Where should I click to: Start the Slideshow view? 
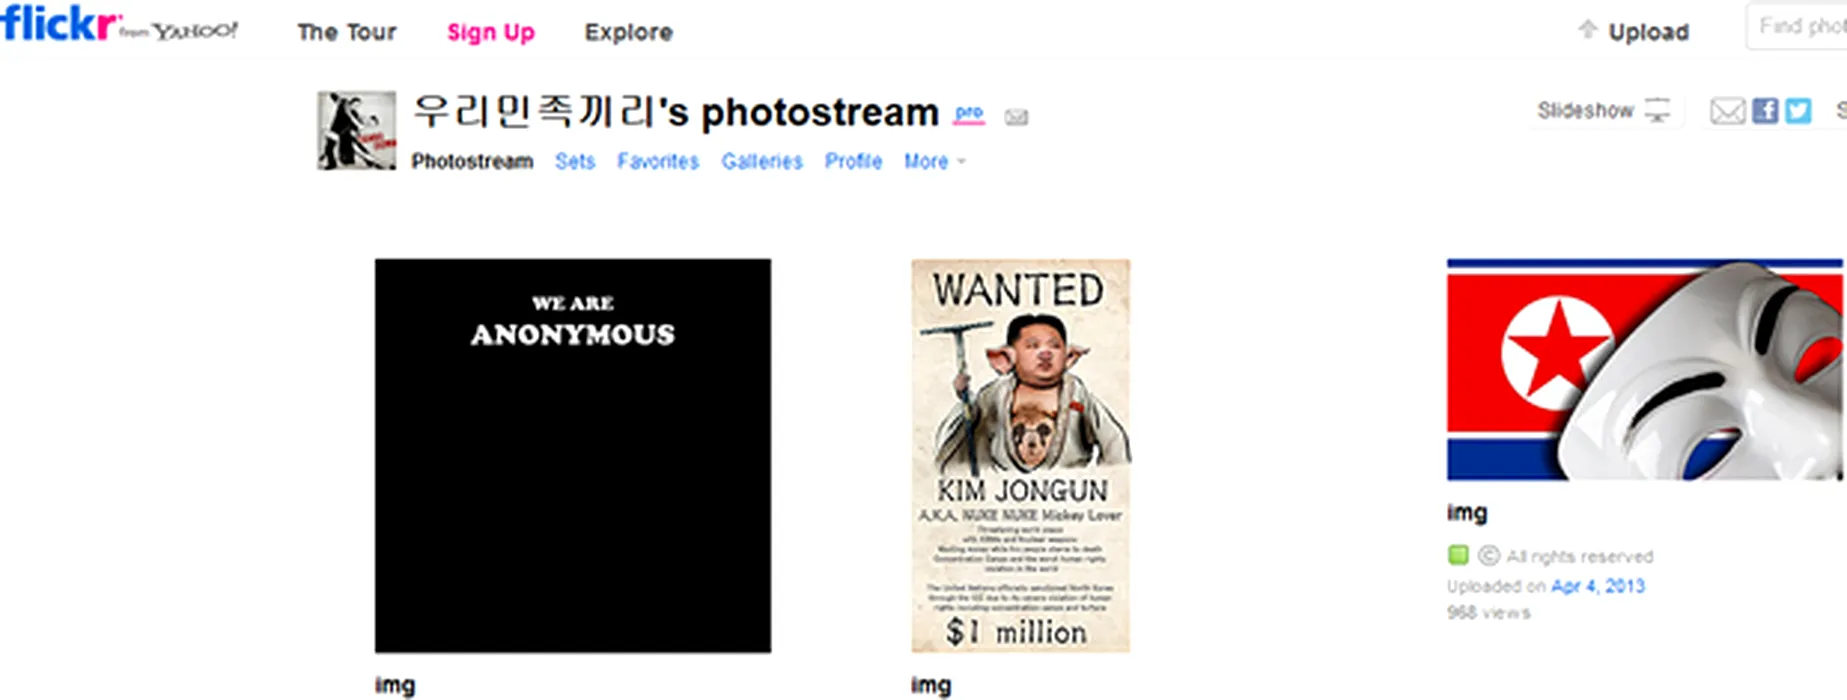coord(1604,110)
